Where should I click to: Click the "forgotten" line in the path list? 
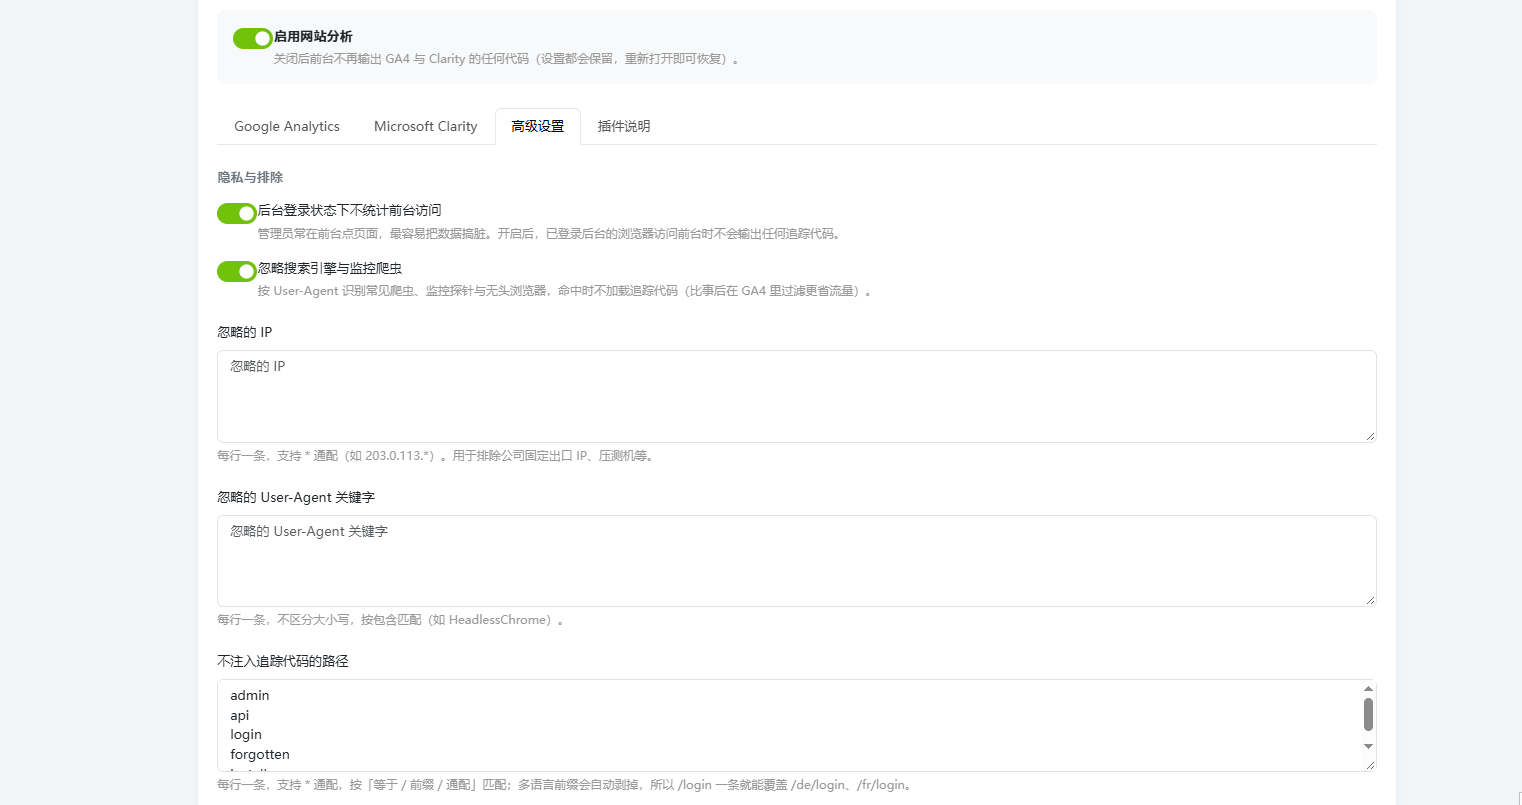point(260,754)
